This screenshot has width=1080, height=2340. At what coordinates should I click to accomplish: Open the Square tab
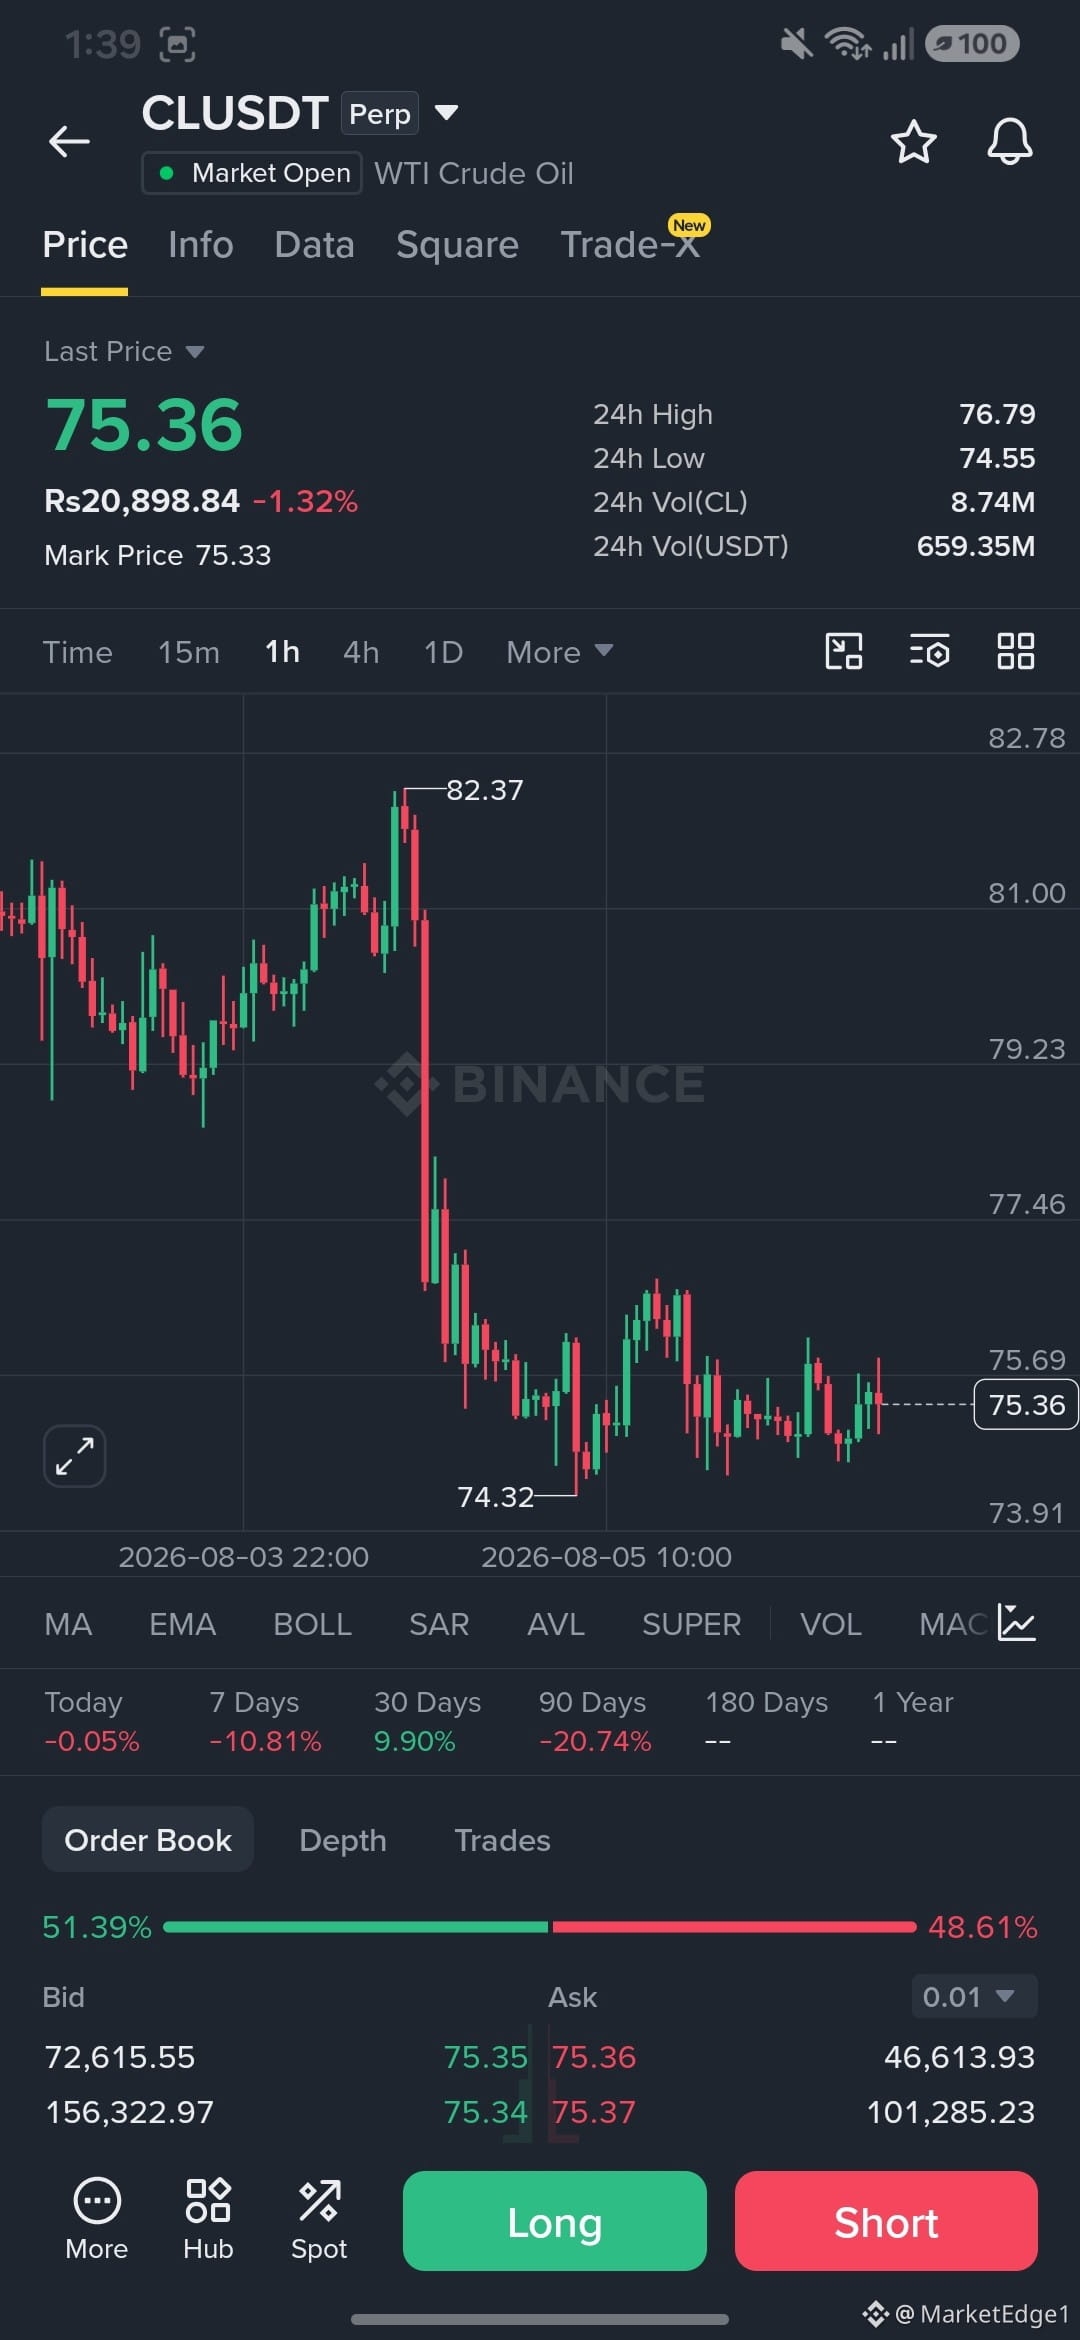(457, 245)
